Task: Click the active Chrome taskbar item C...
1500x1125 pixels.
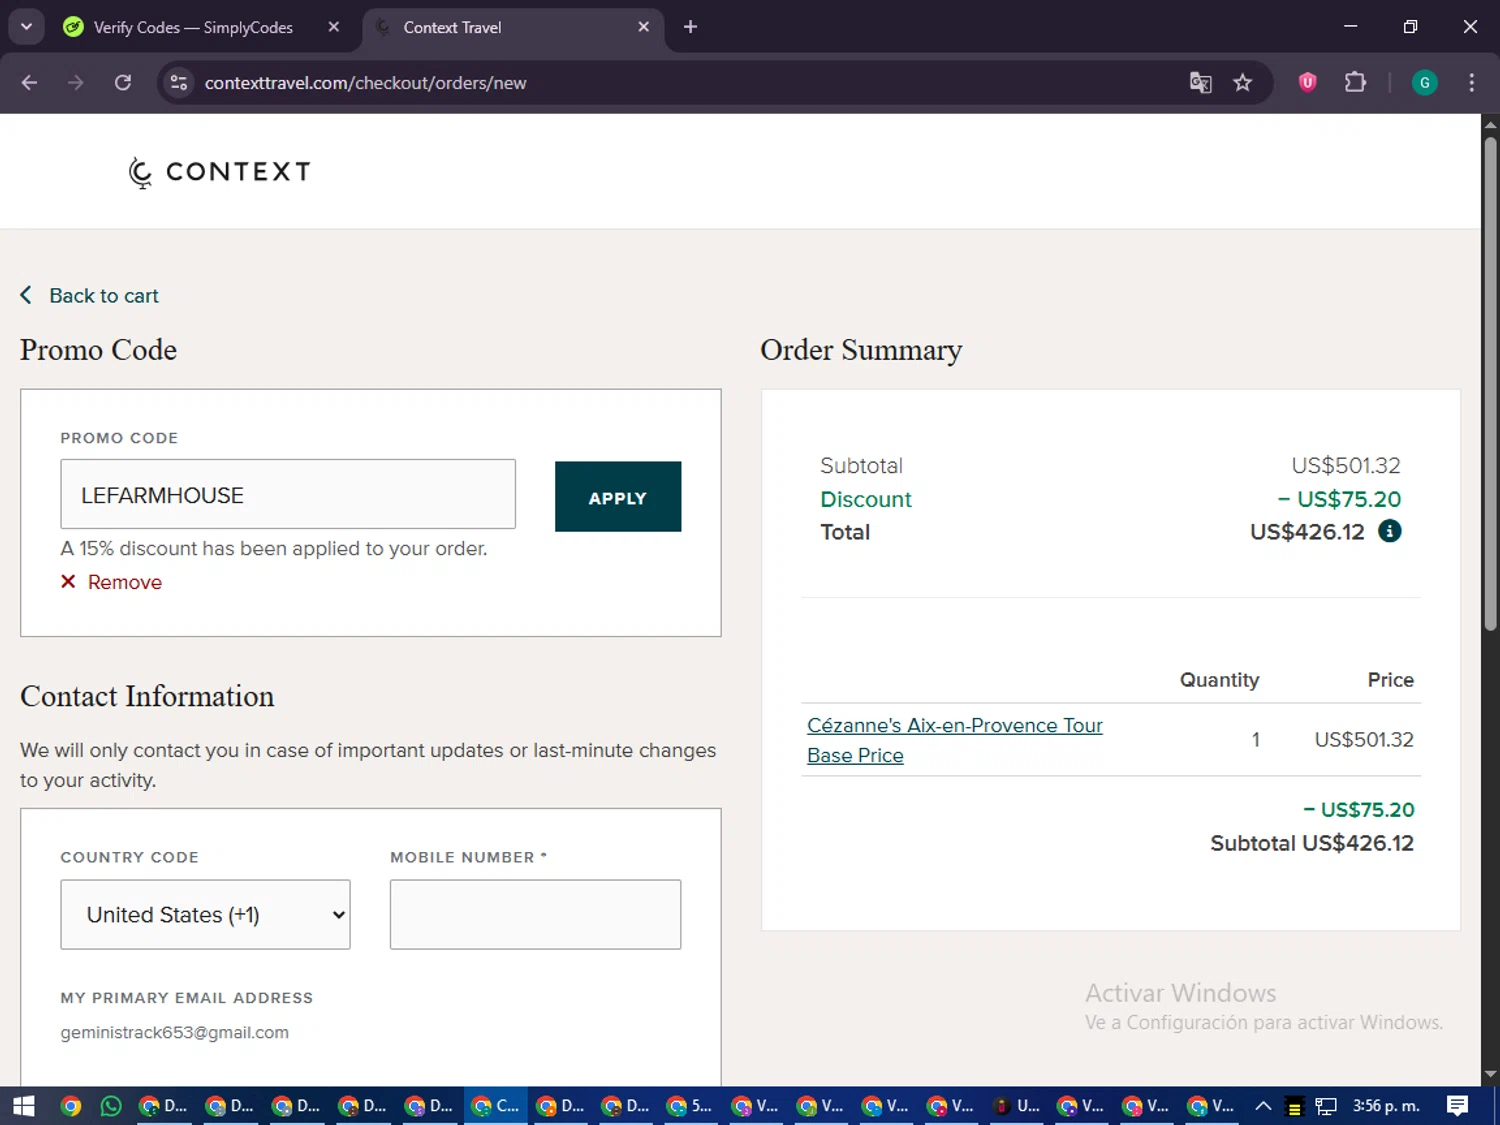Action: (496, 1105)
